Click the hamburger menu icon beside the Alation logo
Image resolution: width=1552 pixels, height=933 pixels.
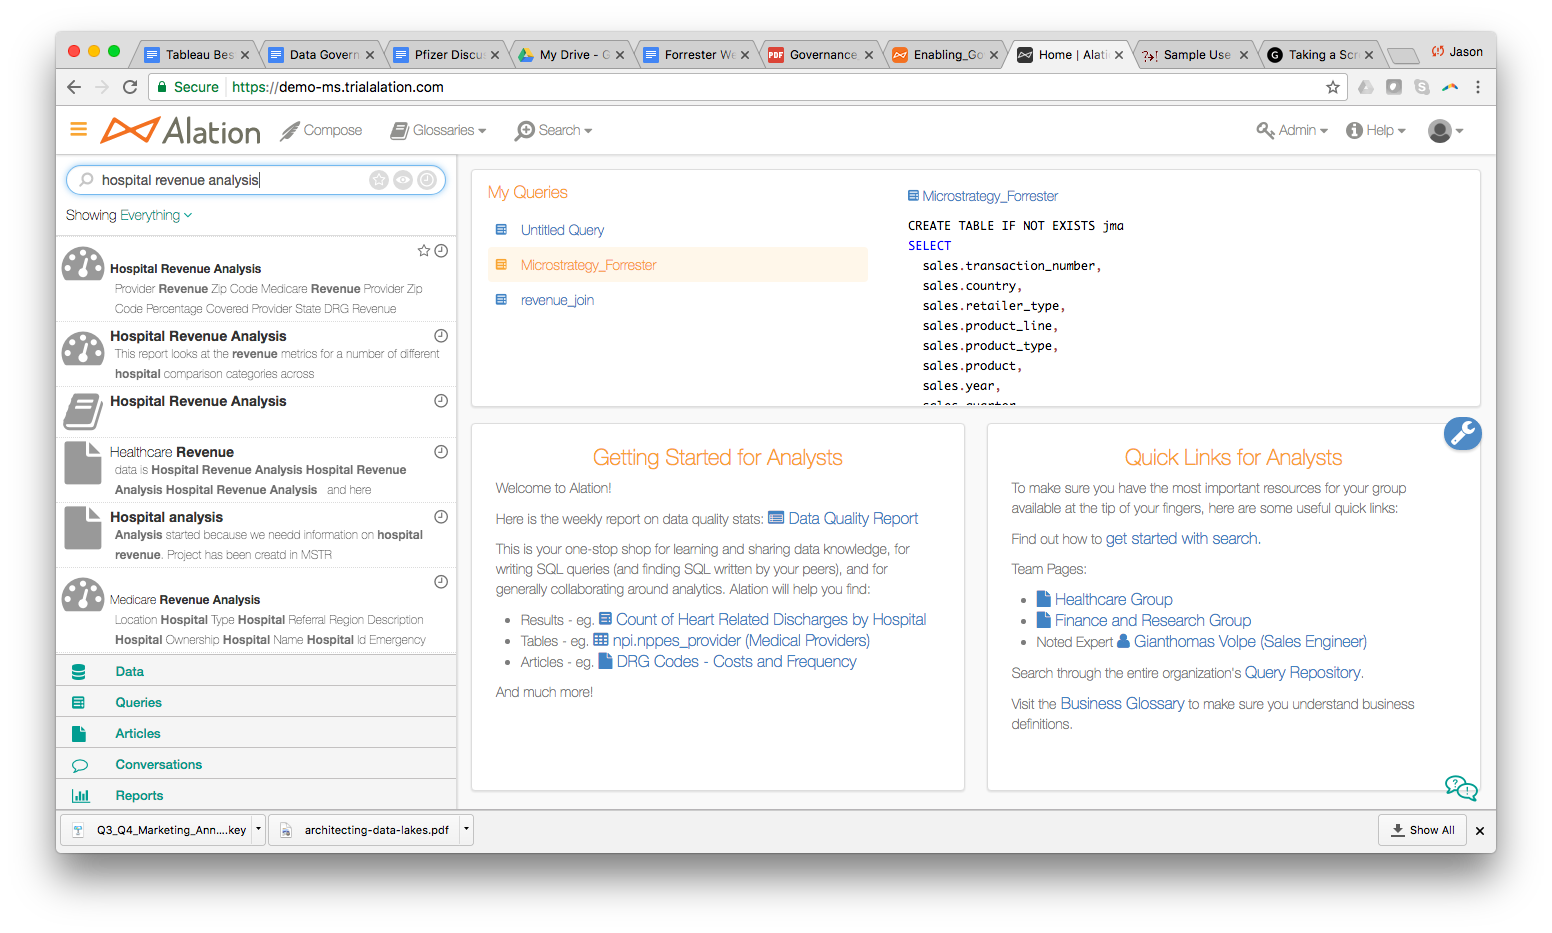click(x=79, y=129)
